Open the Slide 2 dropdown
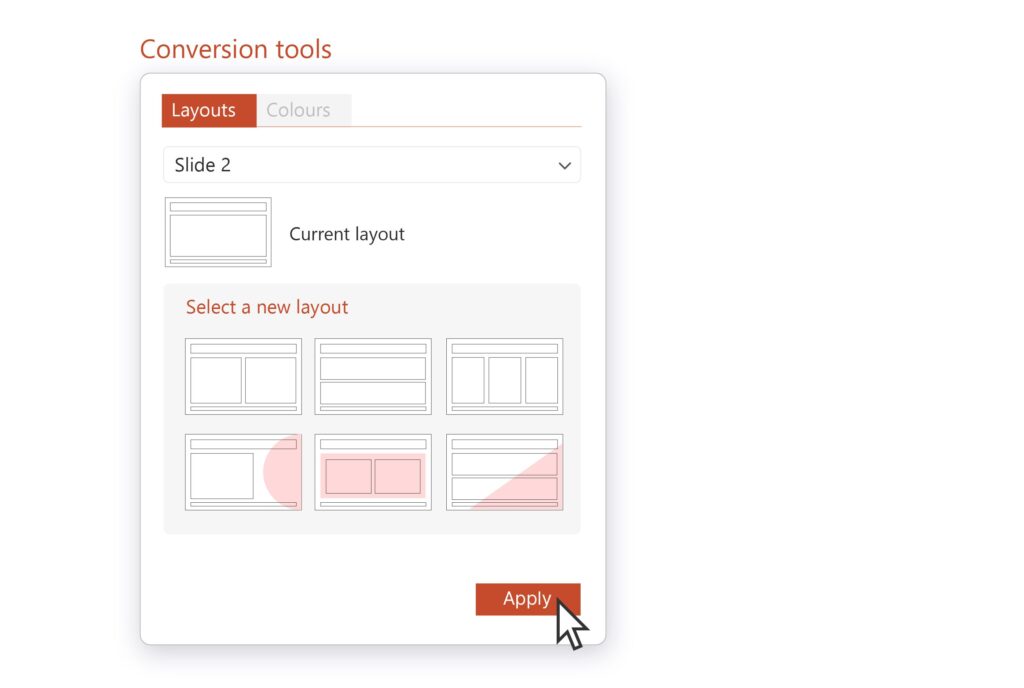This screenshot has height=688, width=1024. [371, 165]
